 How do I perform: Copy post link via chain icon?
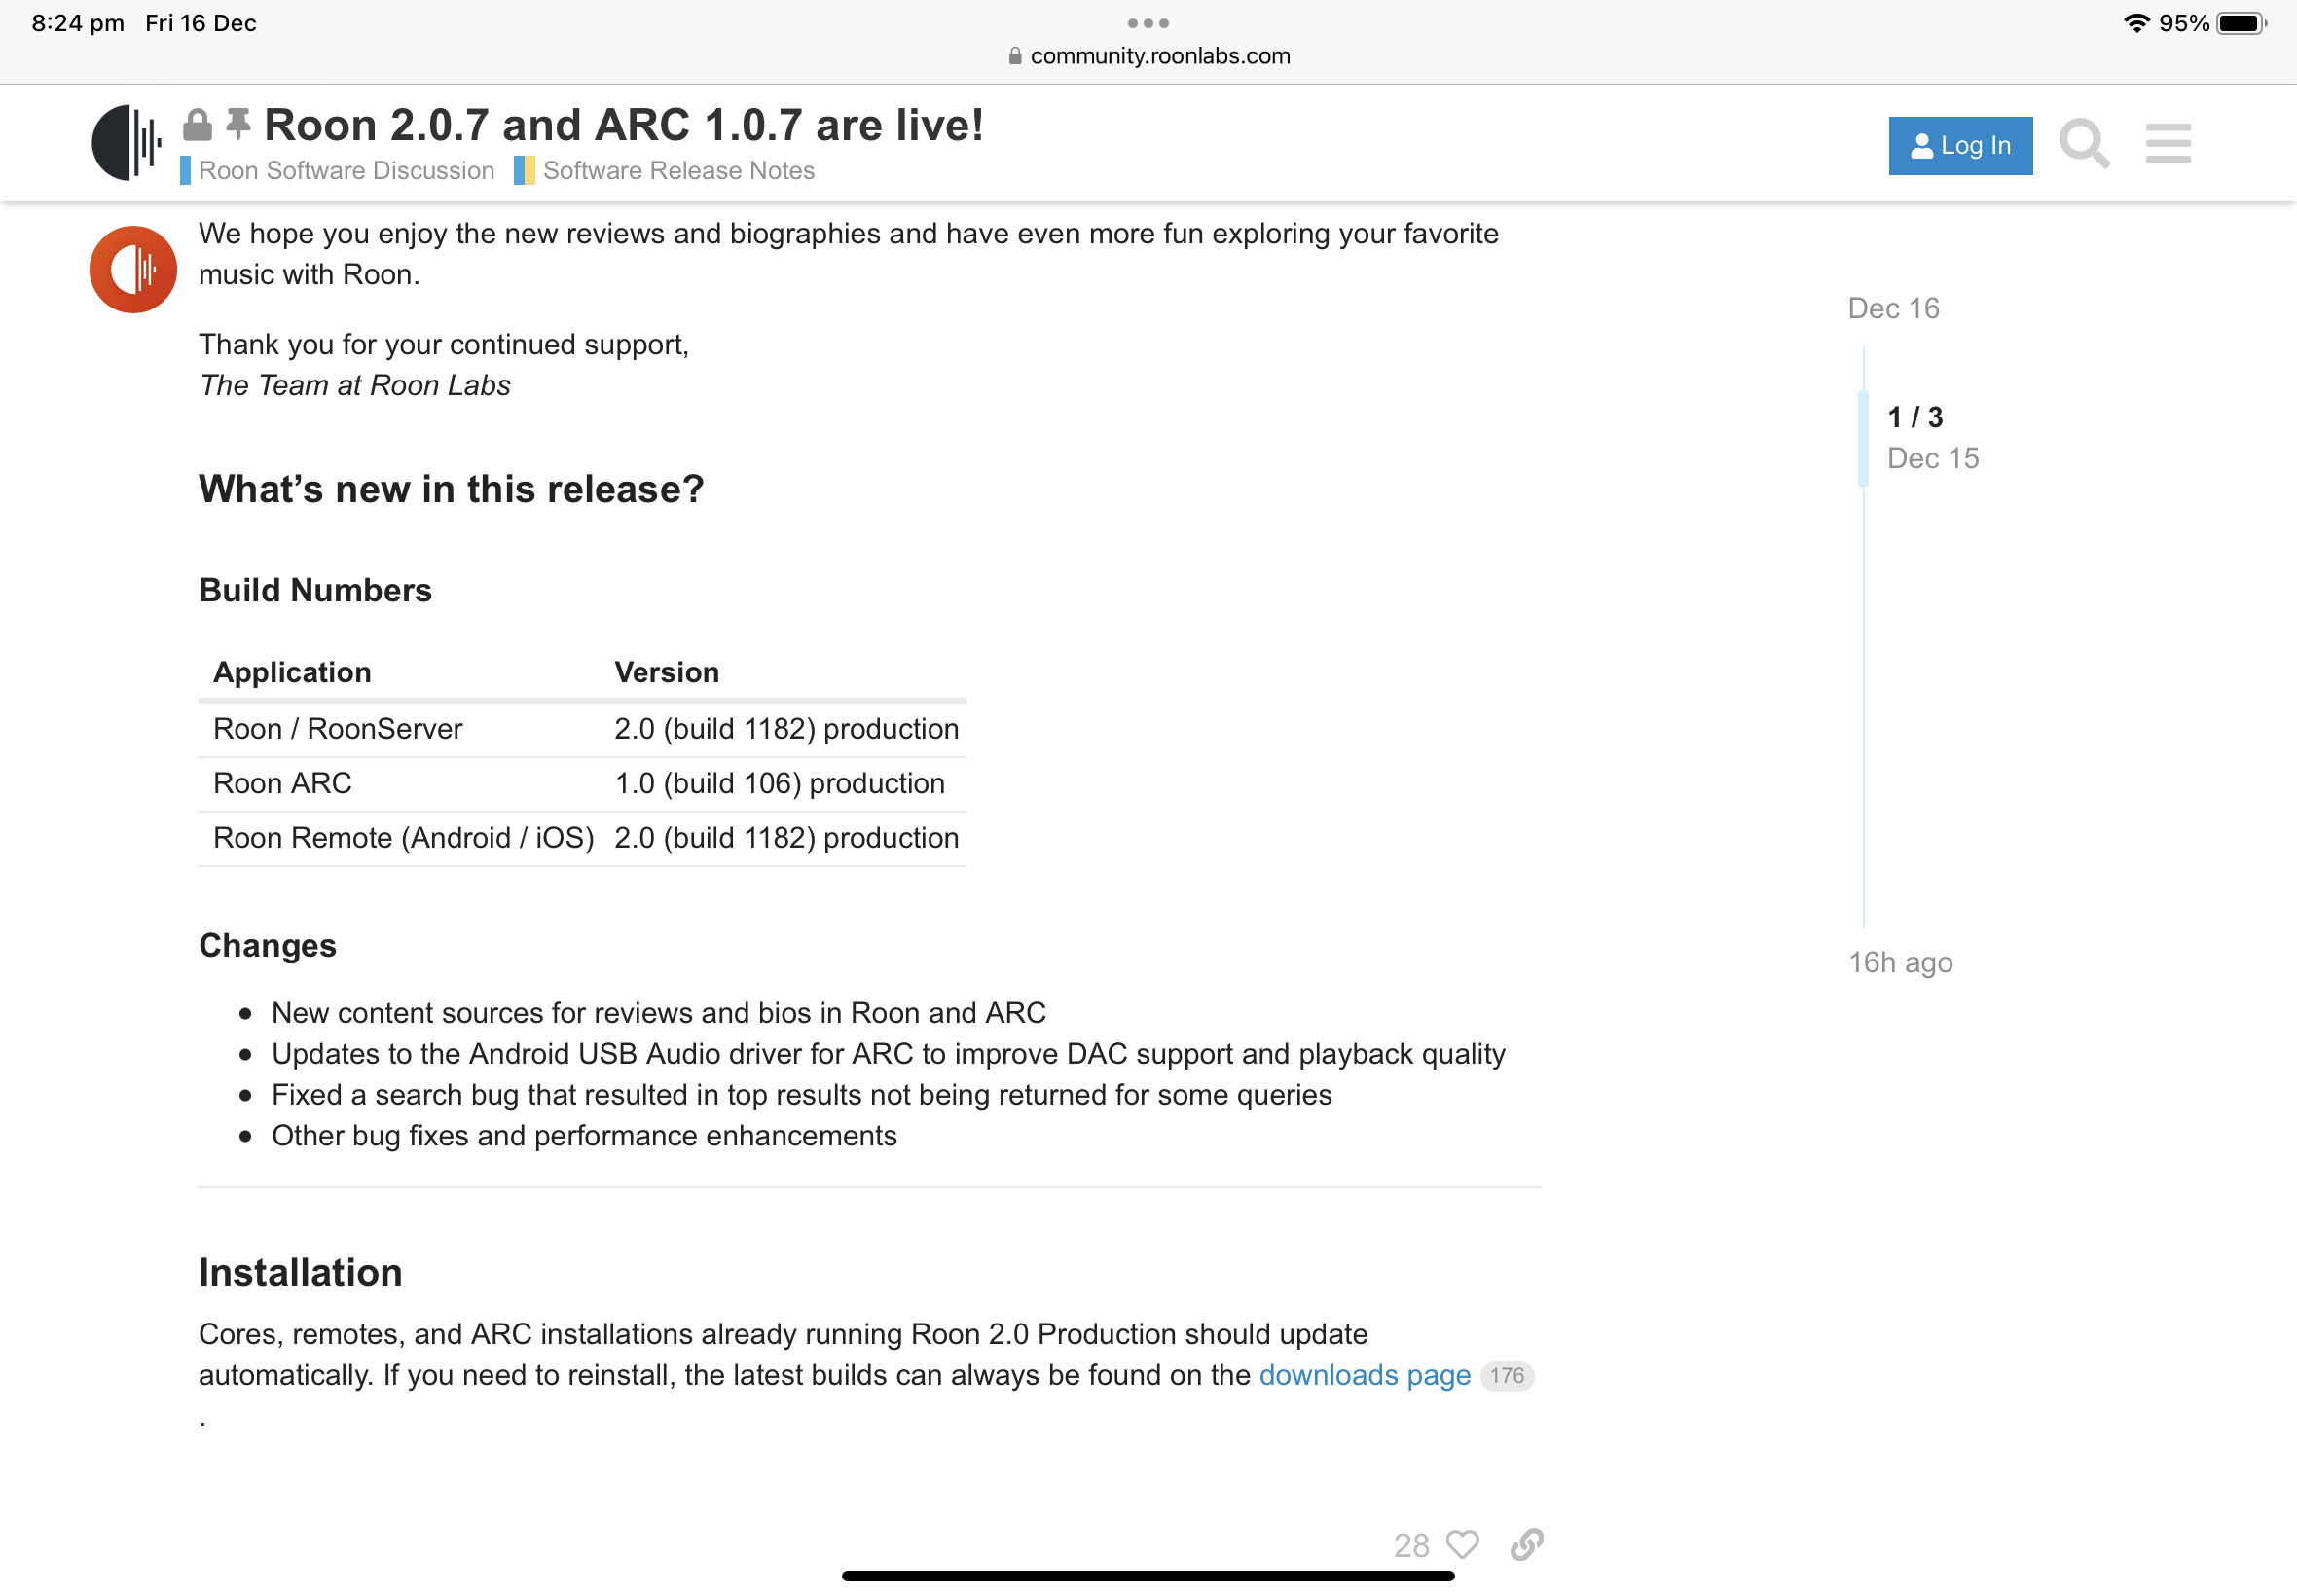click(x=1527, y=1544)
